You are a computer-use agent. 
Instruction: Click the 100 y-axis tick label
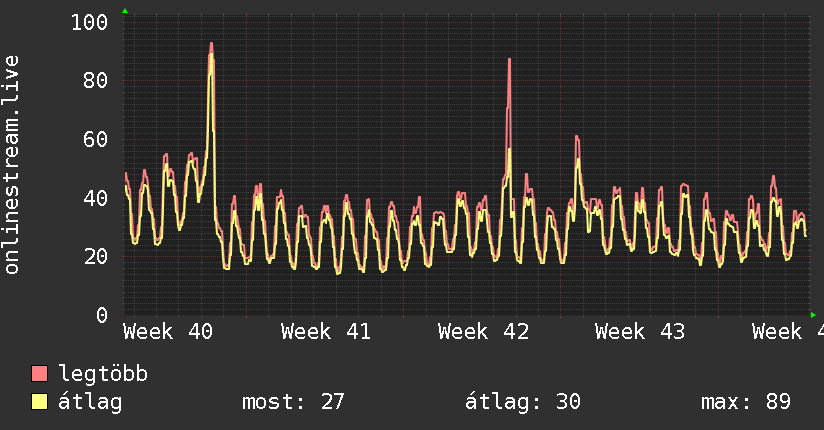click(x=89, y=23)
